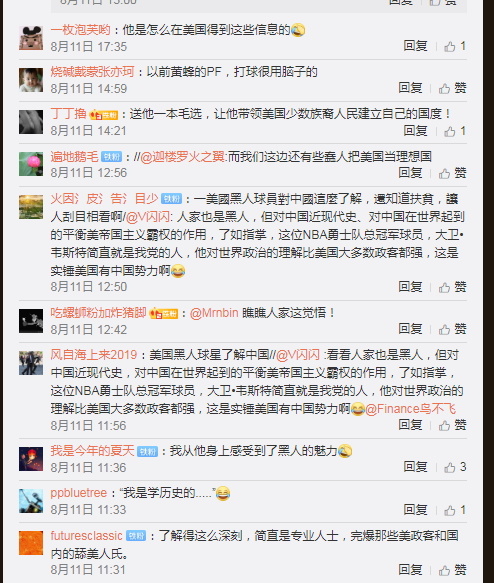494x583 pixels.
Task: Open the username link ppbluetree
Action: click(79, 493)
